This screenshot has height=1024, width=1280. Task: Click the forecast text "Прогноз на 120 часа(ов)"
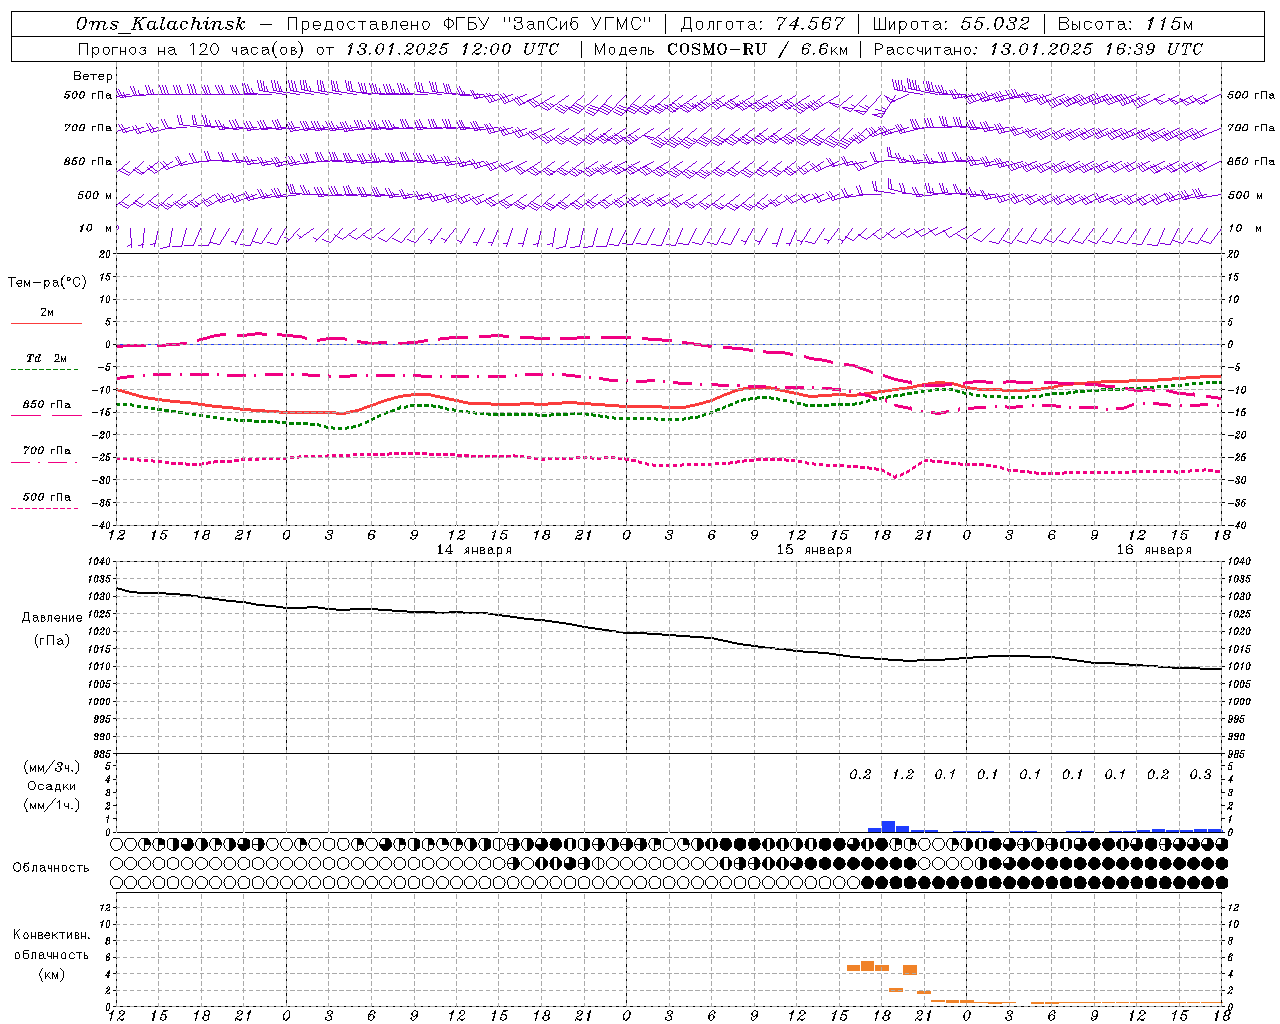[192, 49]
